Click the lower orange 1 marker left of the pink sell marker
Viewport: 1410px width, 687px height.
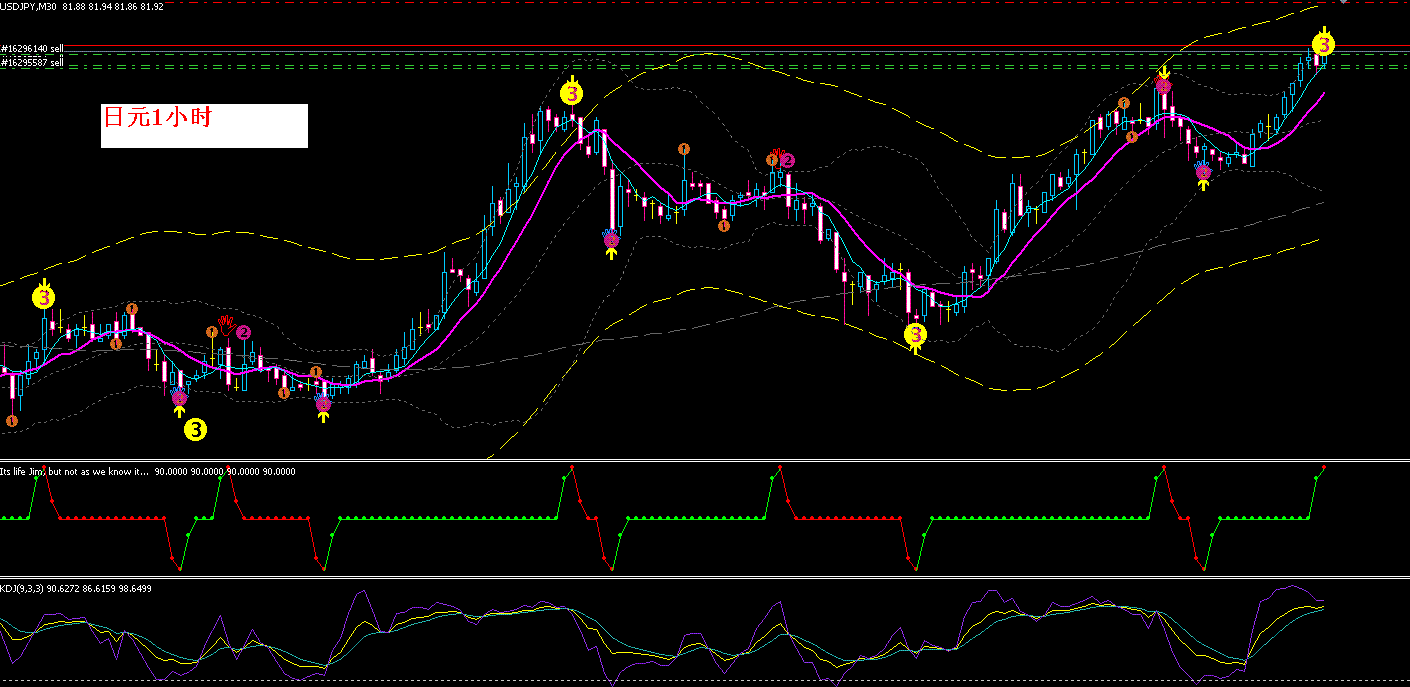1131,137
